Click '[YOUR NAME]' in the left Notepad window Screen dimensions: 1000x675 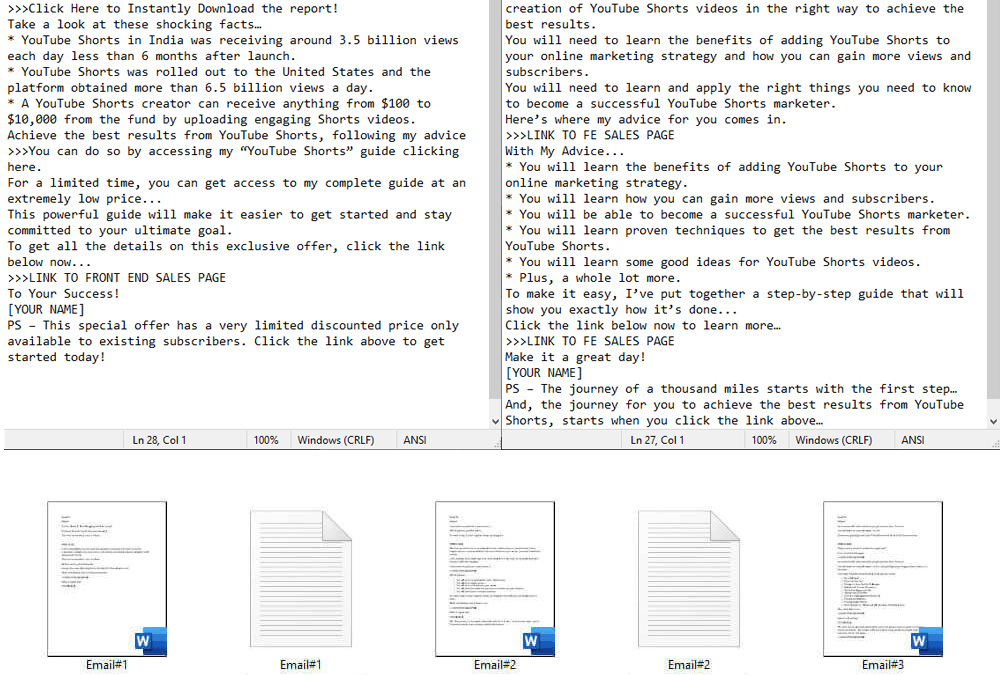pos(46,309)
